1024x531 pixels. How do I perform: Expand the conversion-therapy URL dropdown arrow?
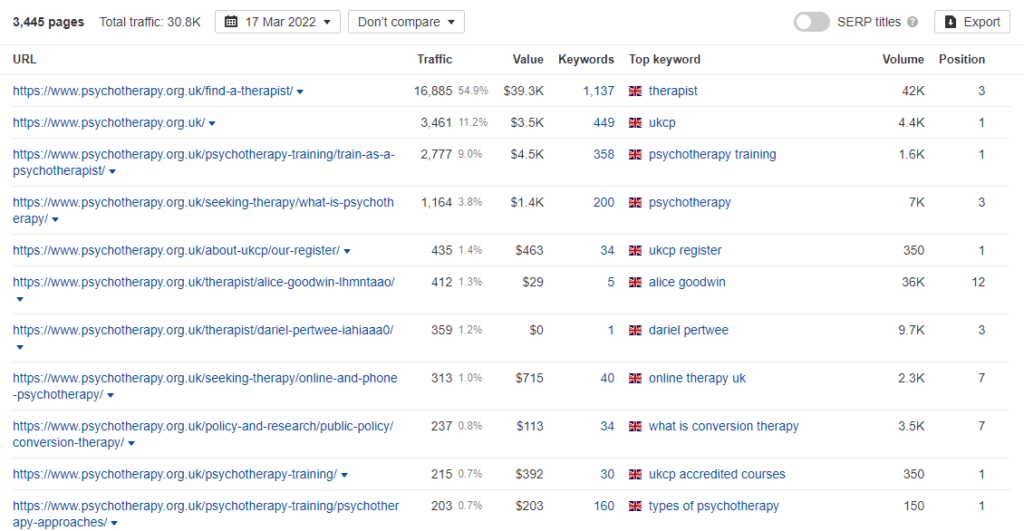click(x=131, y=443)
